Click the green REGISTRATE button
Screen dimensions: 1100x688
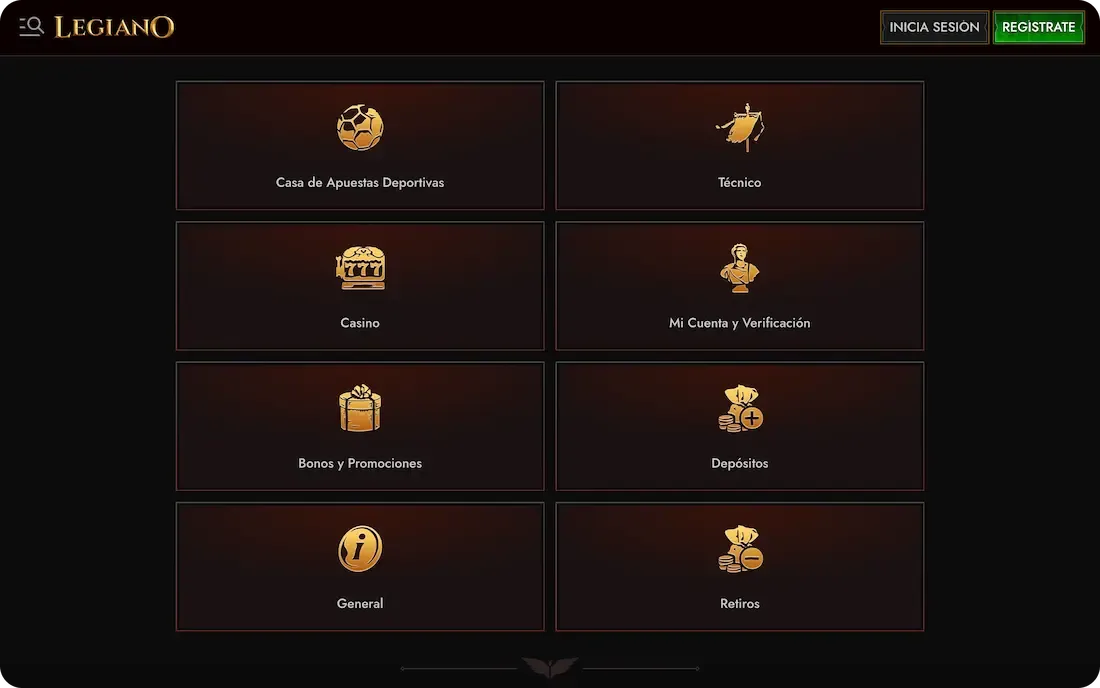1038,27
